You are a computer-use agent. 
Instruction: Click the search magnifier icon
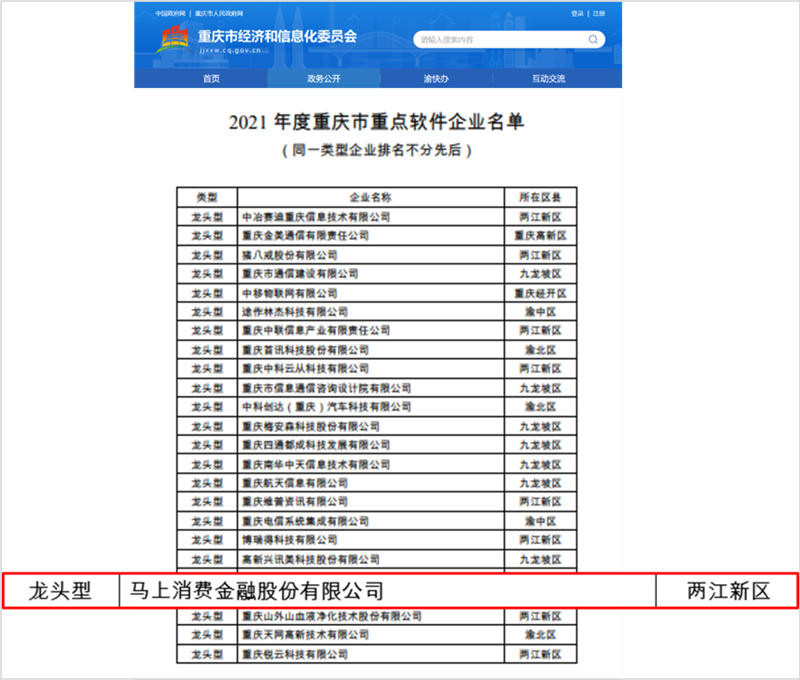tap(593, 39)
